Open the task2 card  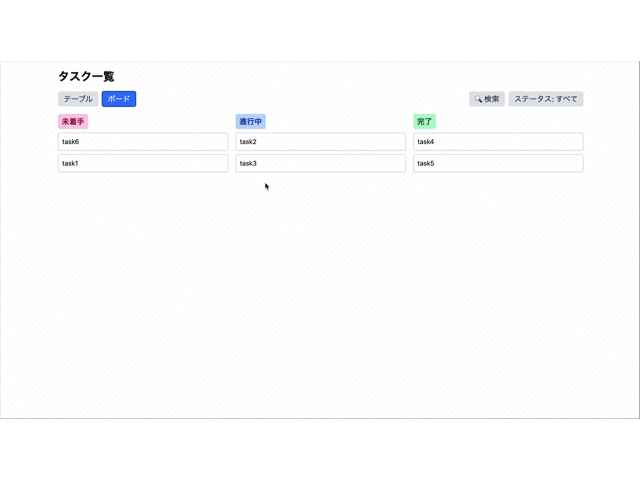coord(320,142)
